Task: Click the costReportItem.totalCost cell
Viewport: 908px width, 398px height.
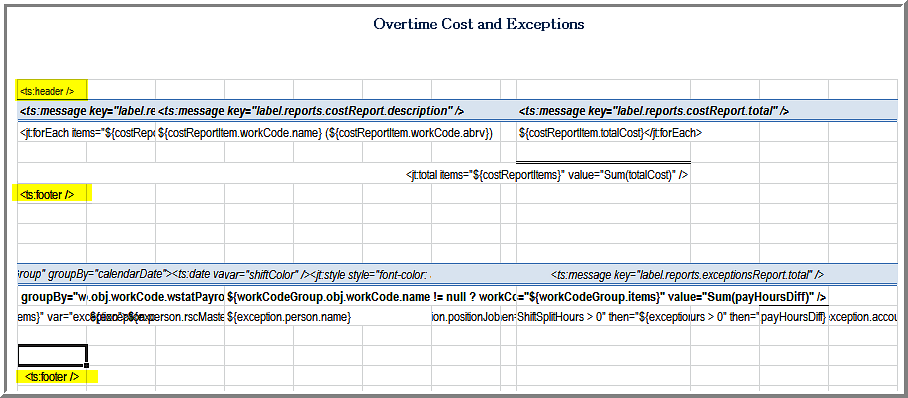Action: pyautogui.click(x=610, y=133)
